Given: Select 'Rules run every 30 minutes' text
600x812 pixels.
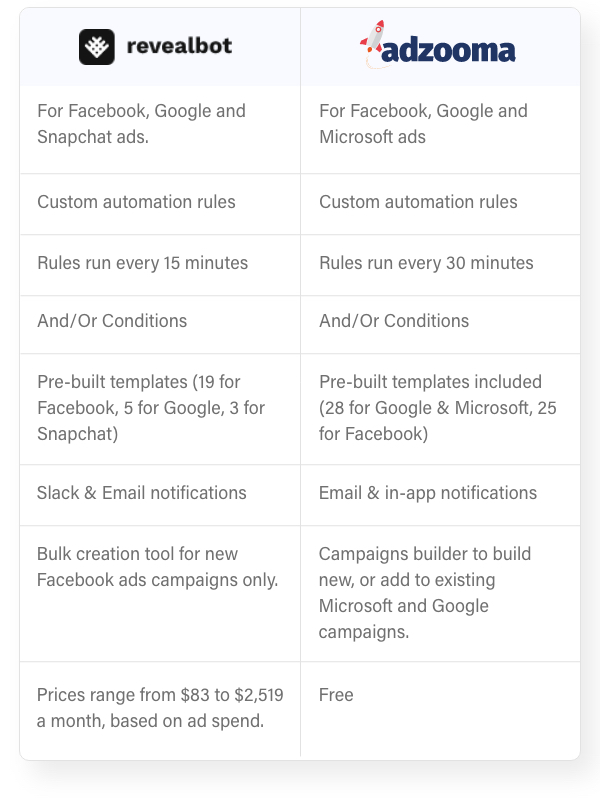Looking at the screenshot, I should click(426, 263).
